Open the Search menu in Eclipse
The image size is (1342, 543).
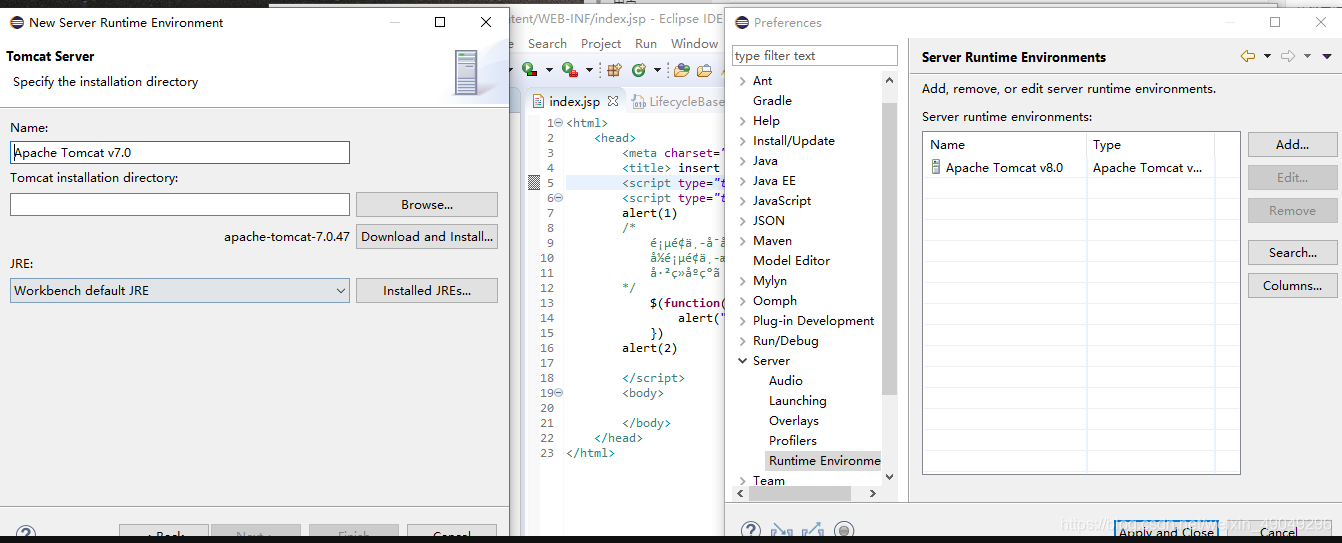pos(547,44)
